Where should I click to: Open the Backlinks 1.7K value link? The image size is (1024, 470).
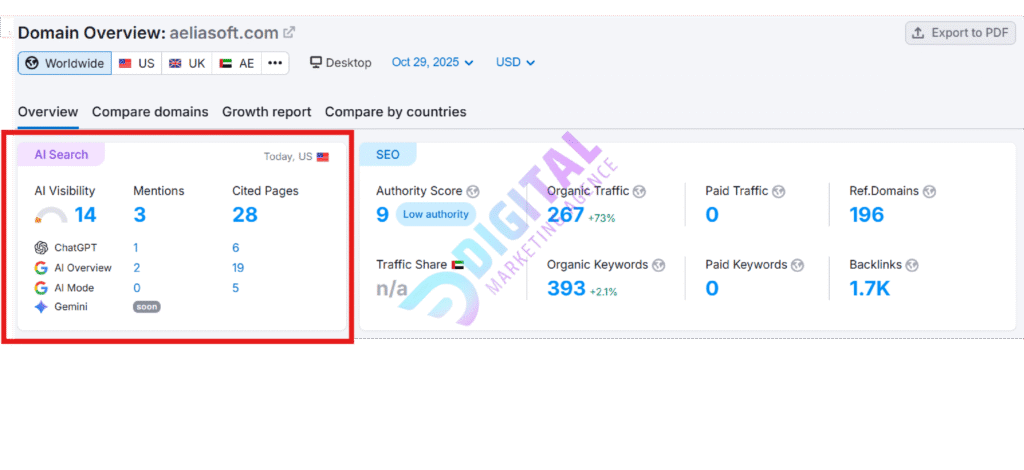(x=869, y=289)
